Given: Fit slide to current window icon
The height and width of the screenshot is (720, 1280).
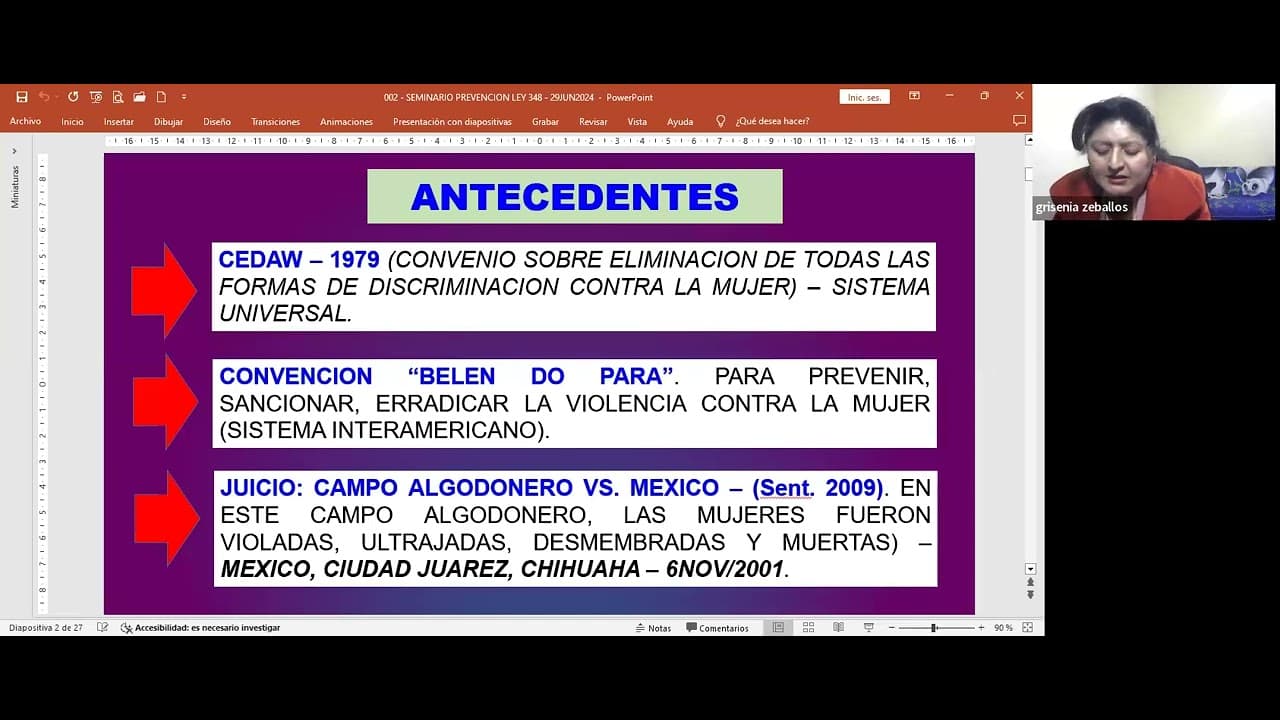Looking at the screenshot, I should [x=1027, y=627].
